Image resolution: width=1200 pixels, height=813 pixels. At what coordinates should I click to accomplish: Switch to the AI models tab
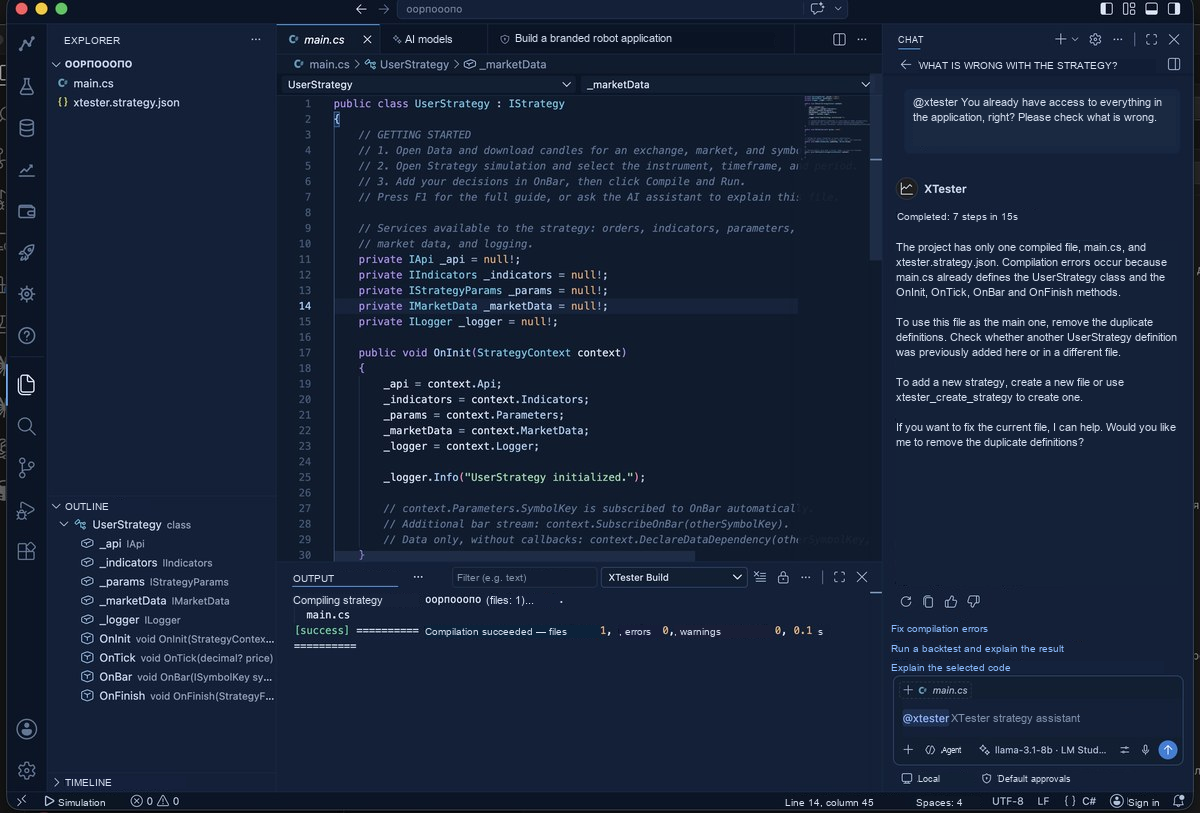428,39
